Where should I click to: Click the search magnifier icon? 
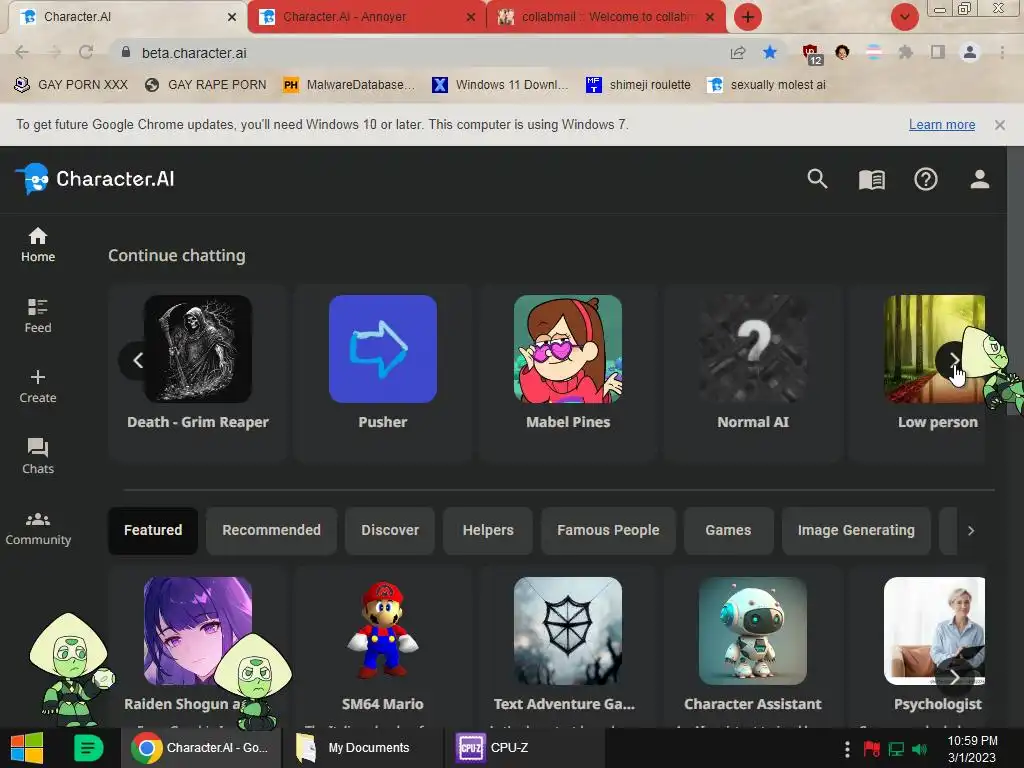pyautogui.click(x=817, y=179)
